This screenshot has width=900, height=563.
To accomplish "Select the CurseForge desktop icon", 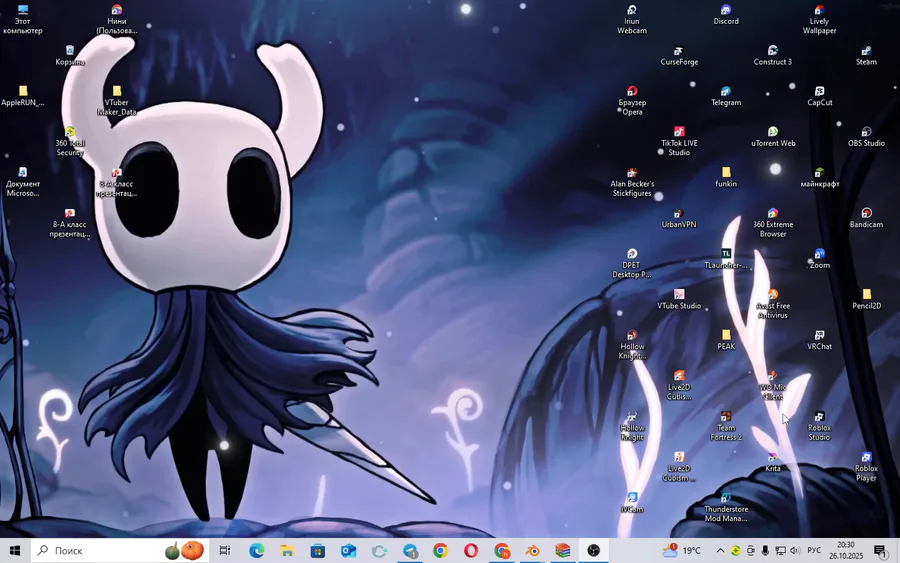I will coord(679,56).
